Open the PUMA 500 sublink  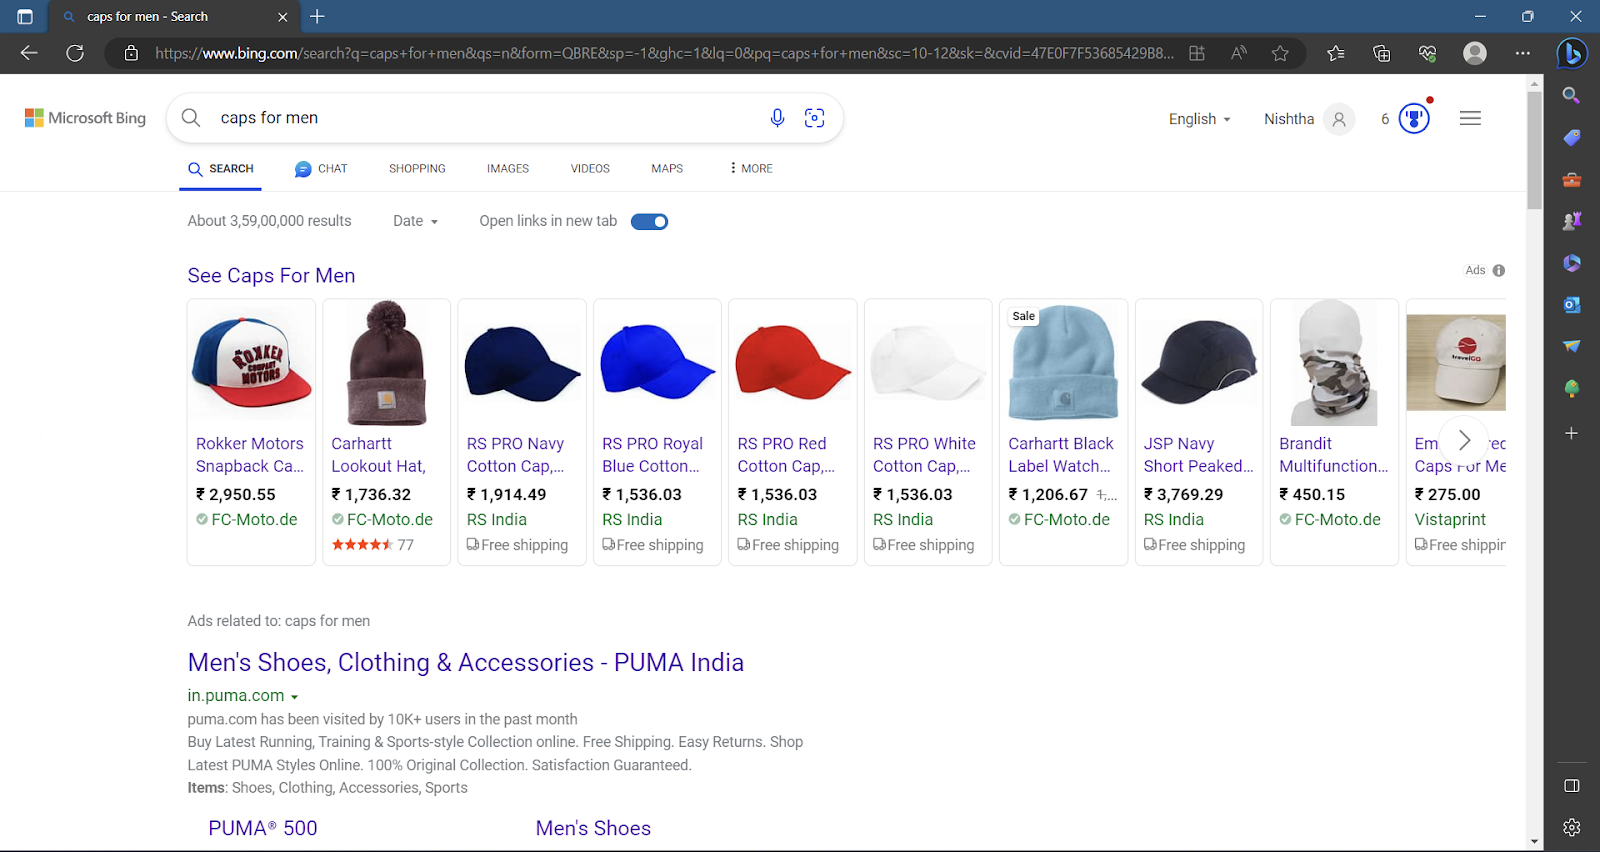coord(263,828)
